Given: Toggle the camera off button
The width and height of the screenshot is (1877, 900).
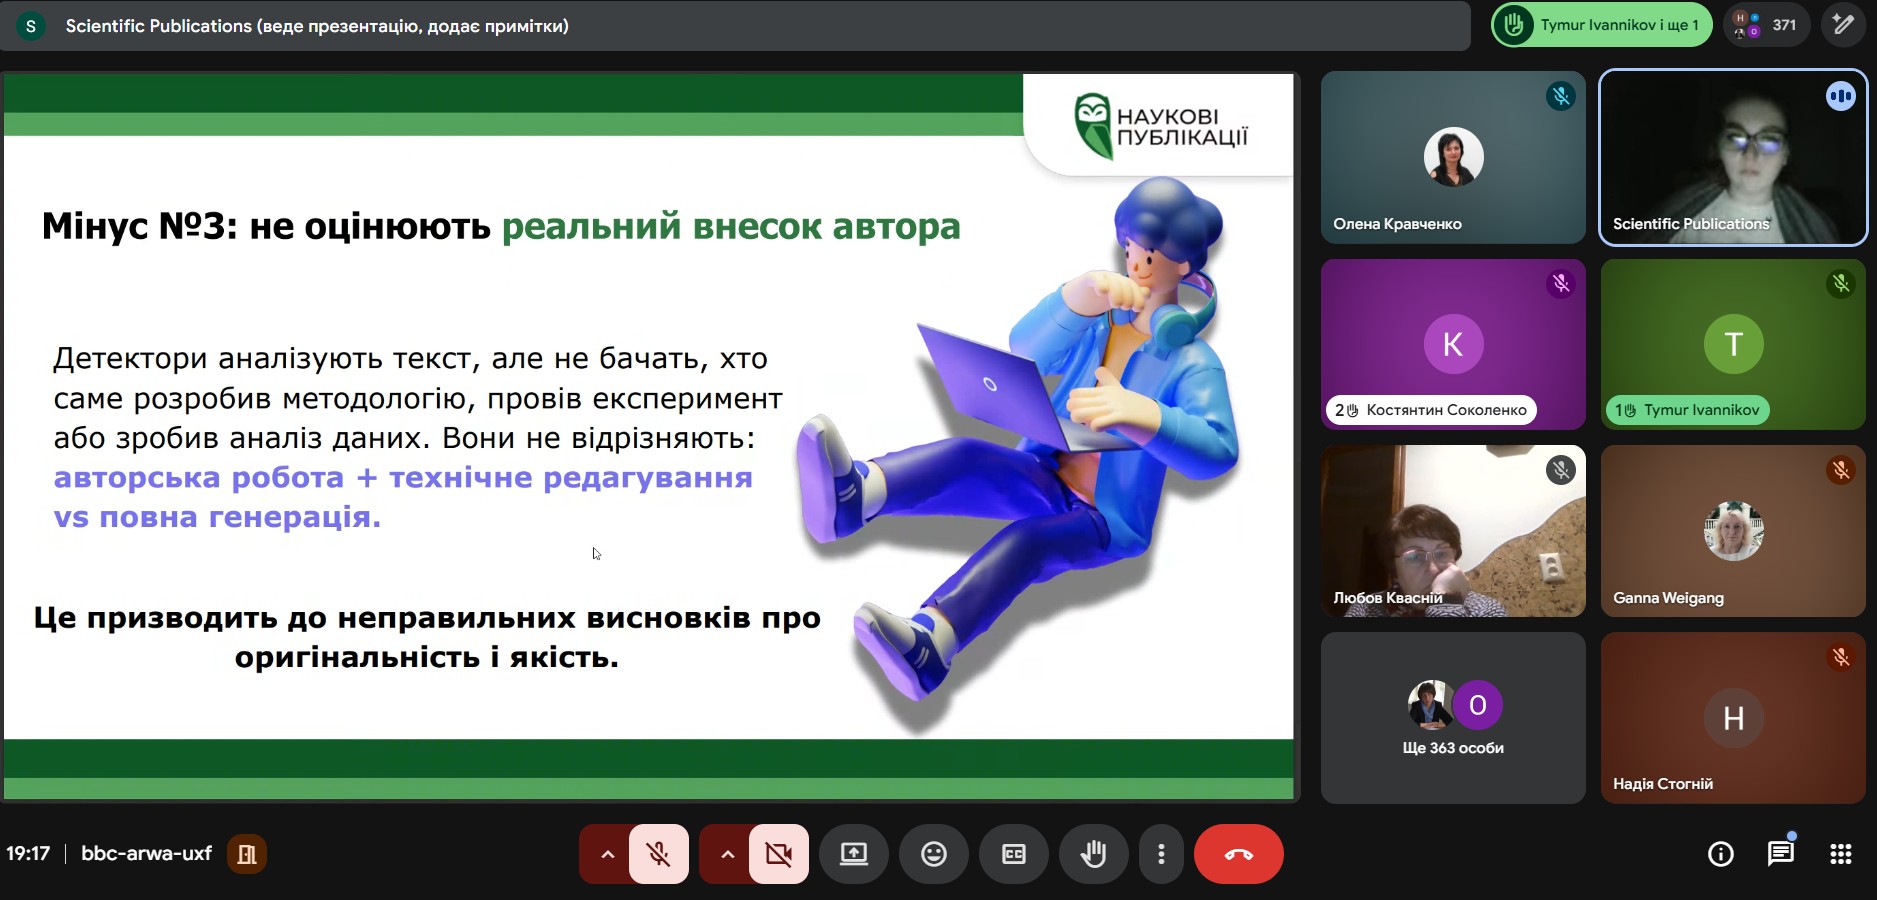Looking at the screenshot, I should click(778, 854).
